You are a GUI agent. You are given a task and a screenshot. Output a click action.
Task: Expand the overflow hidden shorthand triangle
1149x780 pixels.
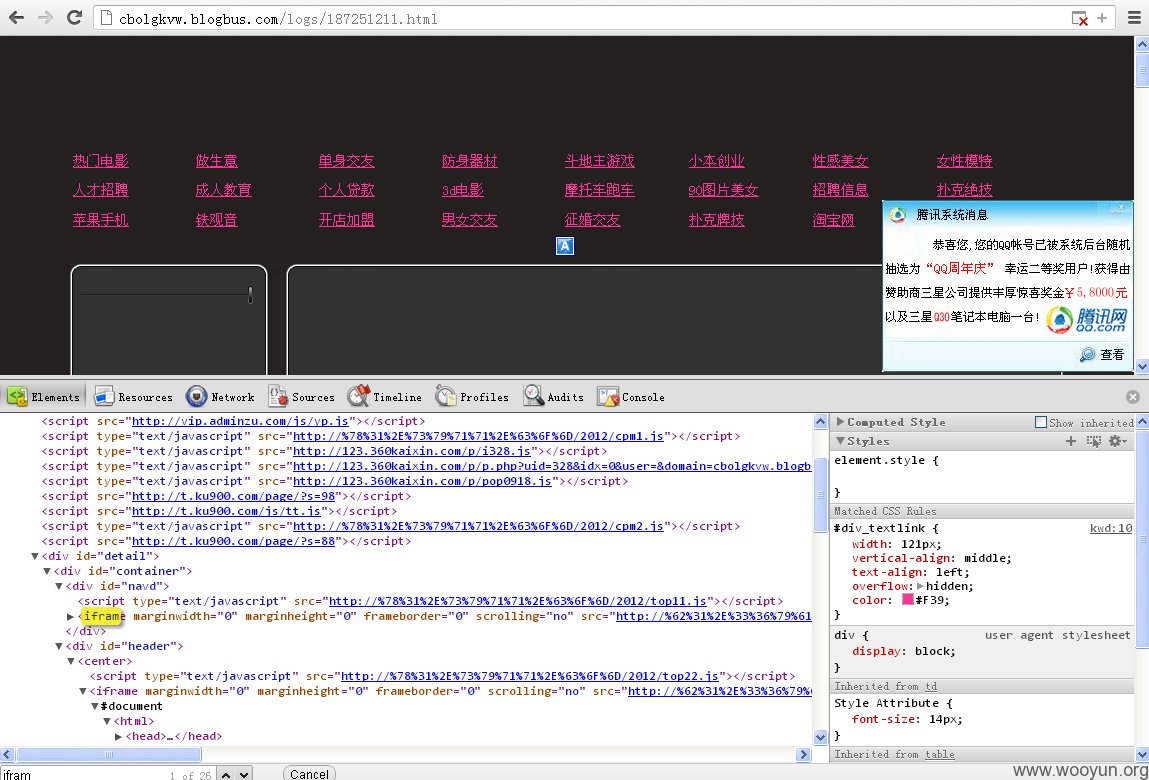[920, 586]
